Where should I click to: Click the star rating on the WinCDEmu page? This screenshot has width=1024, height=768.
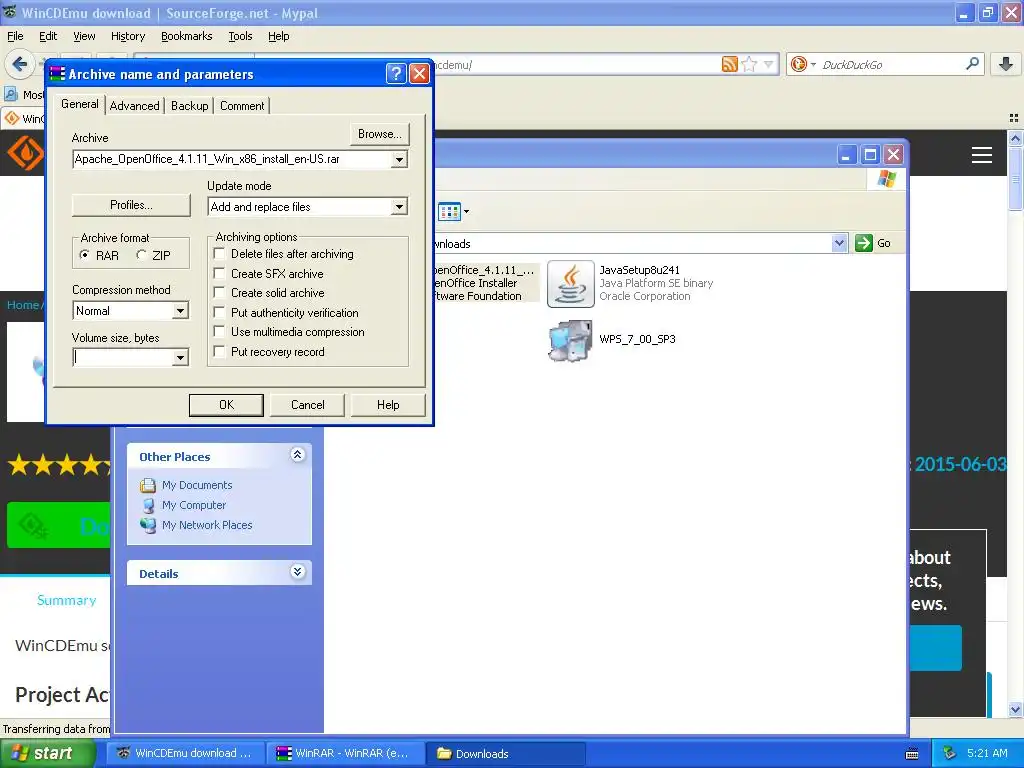tap(57, 465)
